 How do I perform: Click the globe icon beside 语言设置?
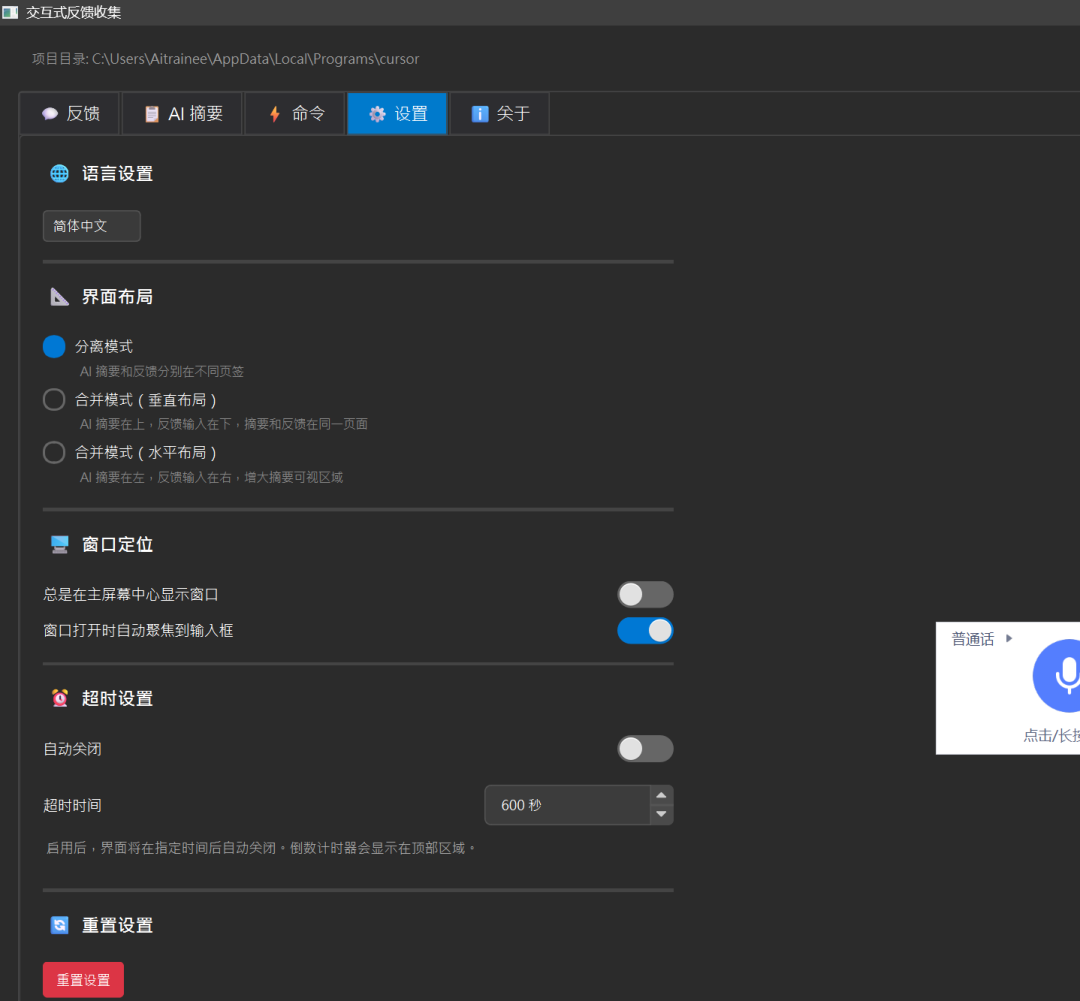(60, 174)
